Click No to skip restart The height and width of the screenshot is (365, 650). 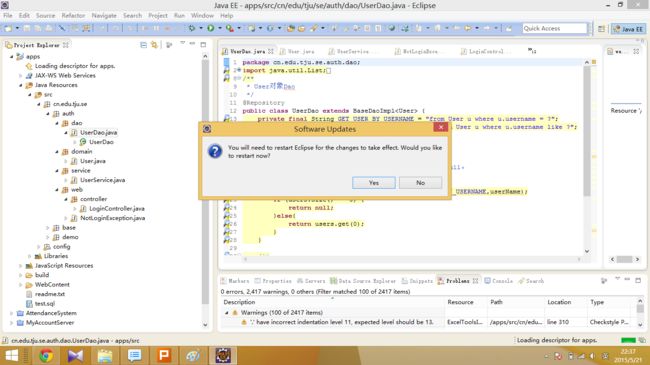coord(420,183)
